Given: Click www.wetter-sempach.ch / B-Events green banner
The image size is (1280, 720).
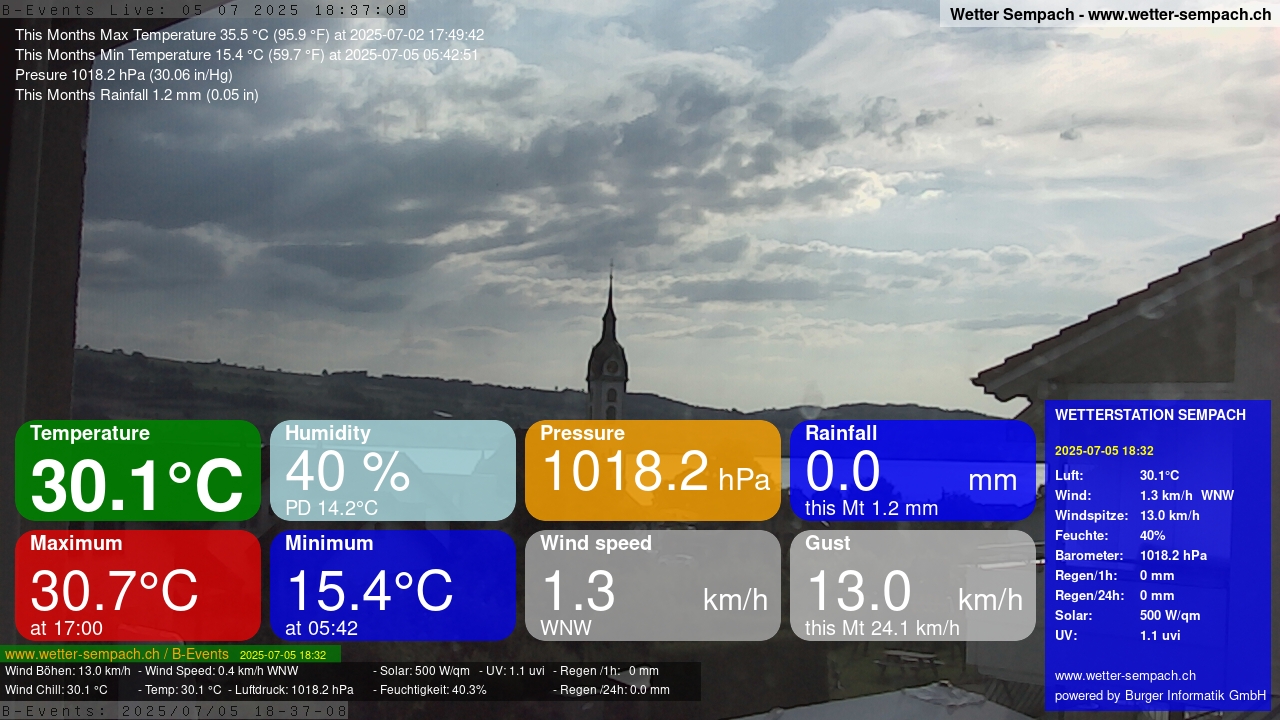Looking at the screenshot, I should [x=170, y=654].
